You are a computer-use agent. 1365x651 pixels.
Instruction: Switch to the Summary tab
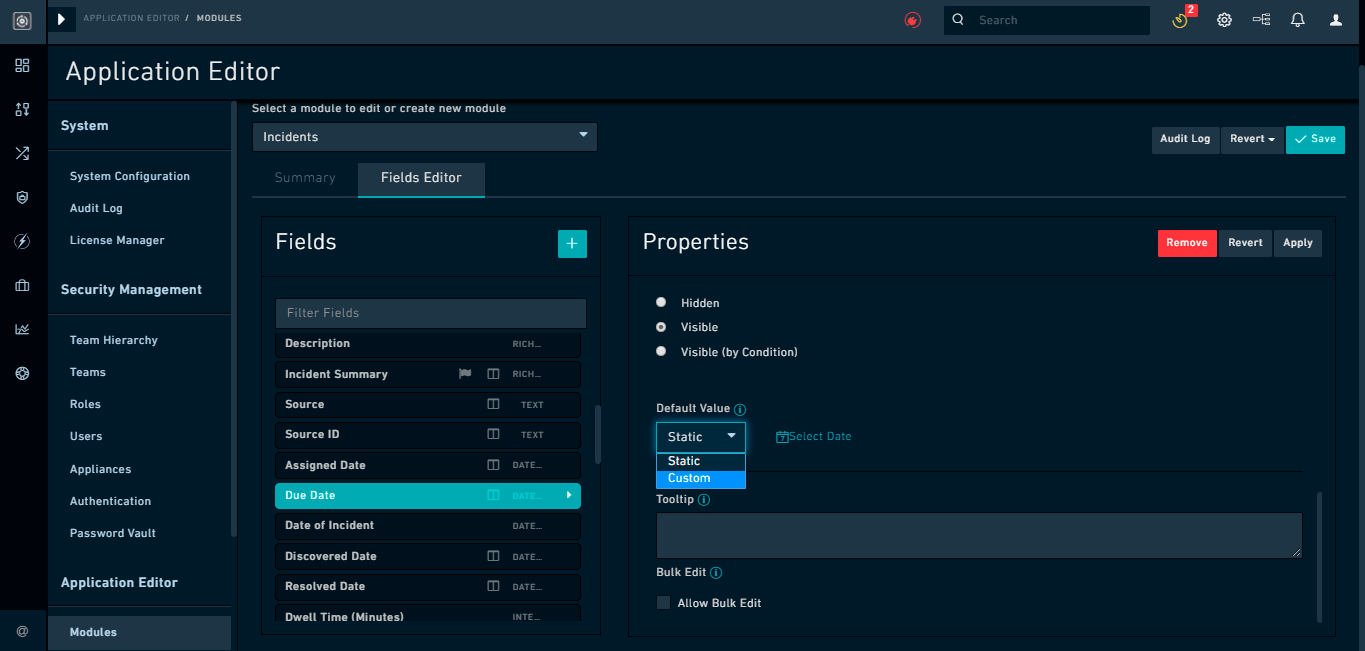coord(304,178)
